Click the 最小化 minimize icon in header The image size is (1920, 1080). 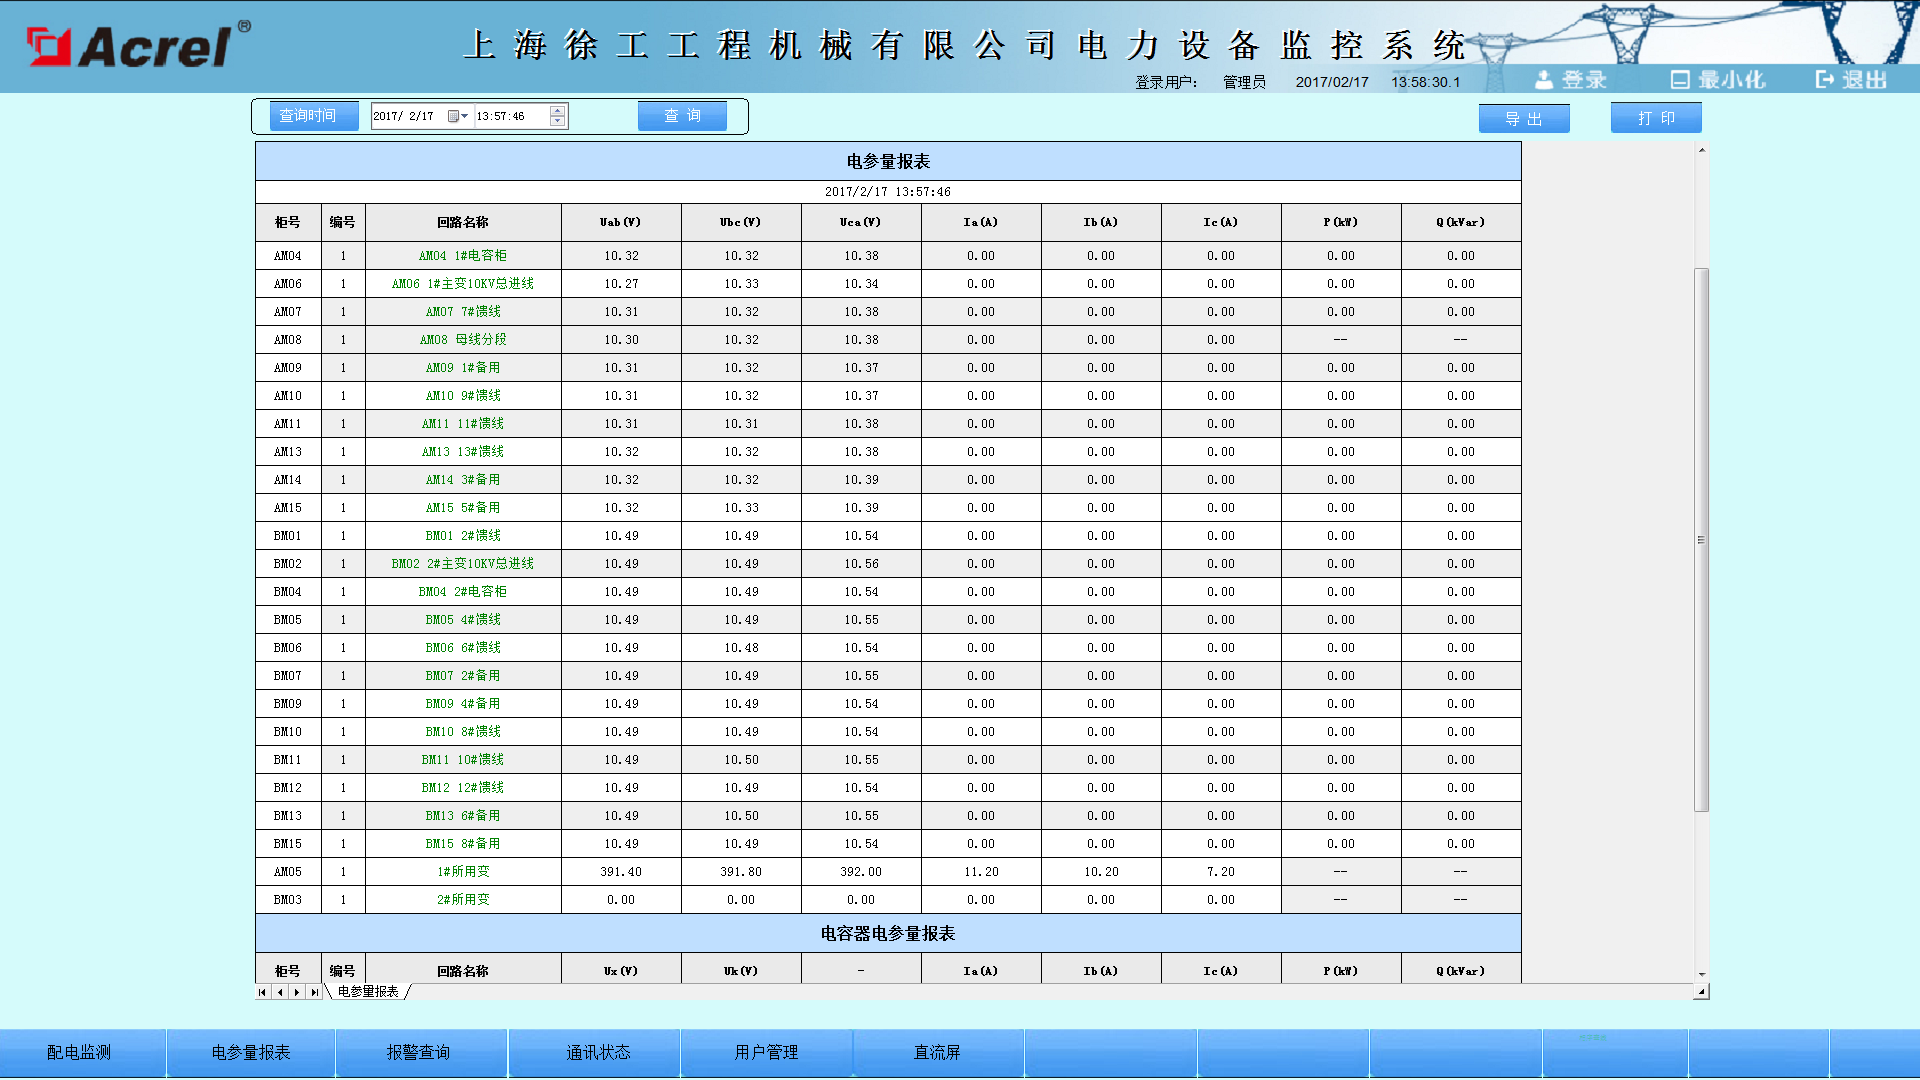tap(1680, 80)
